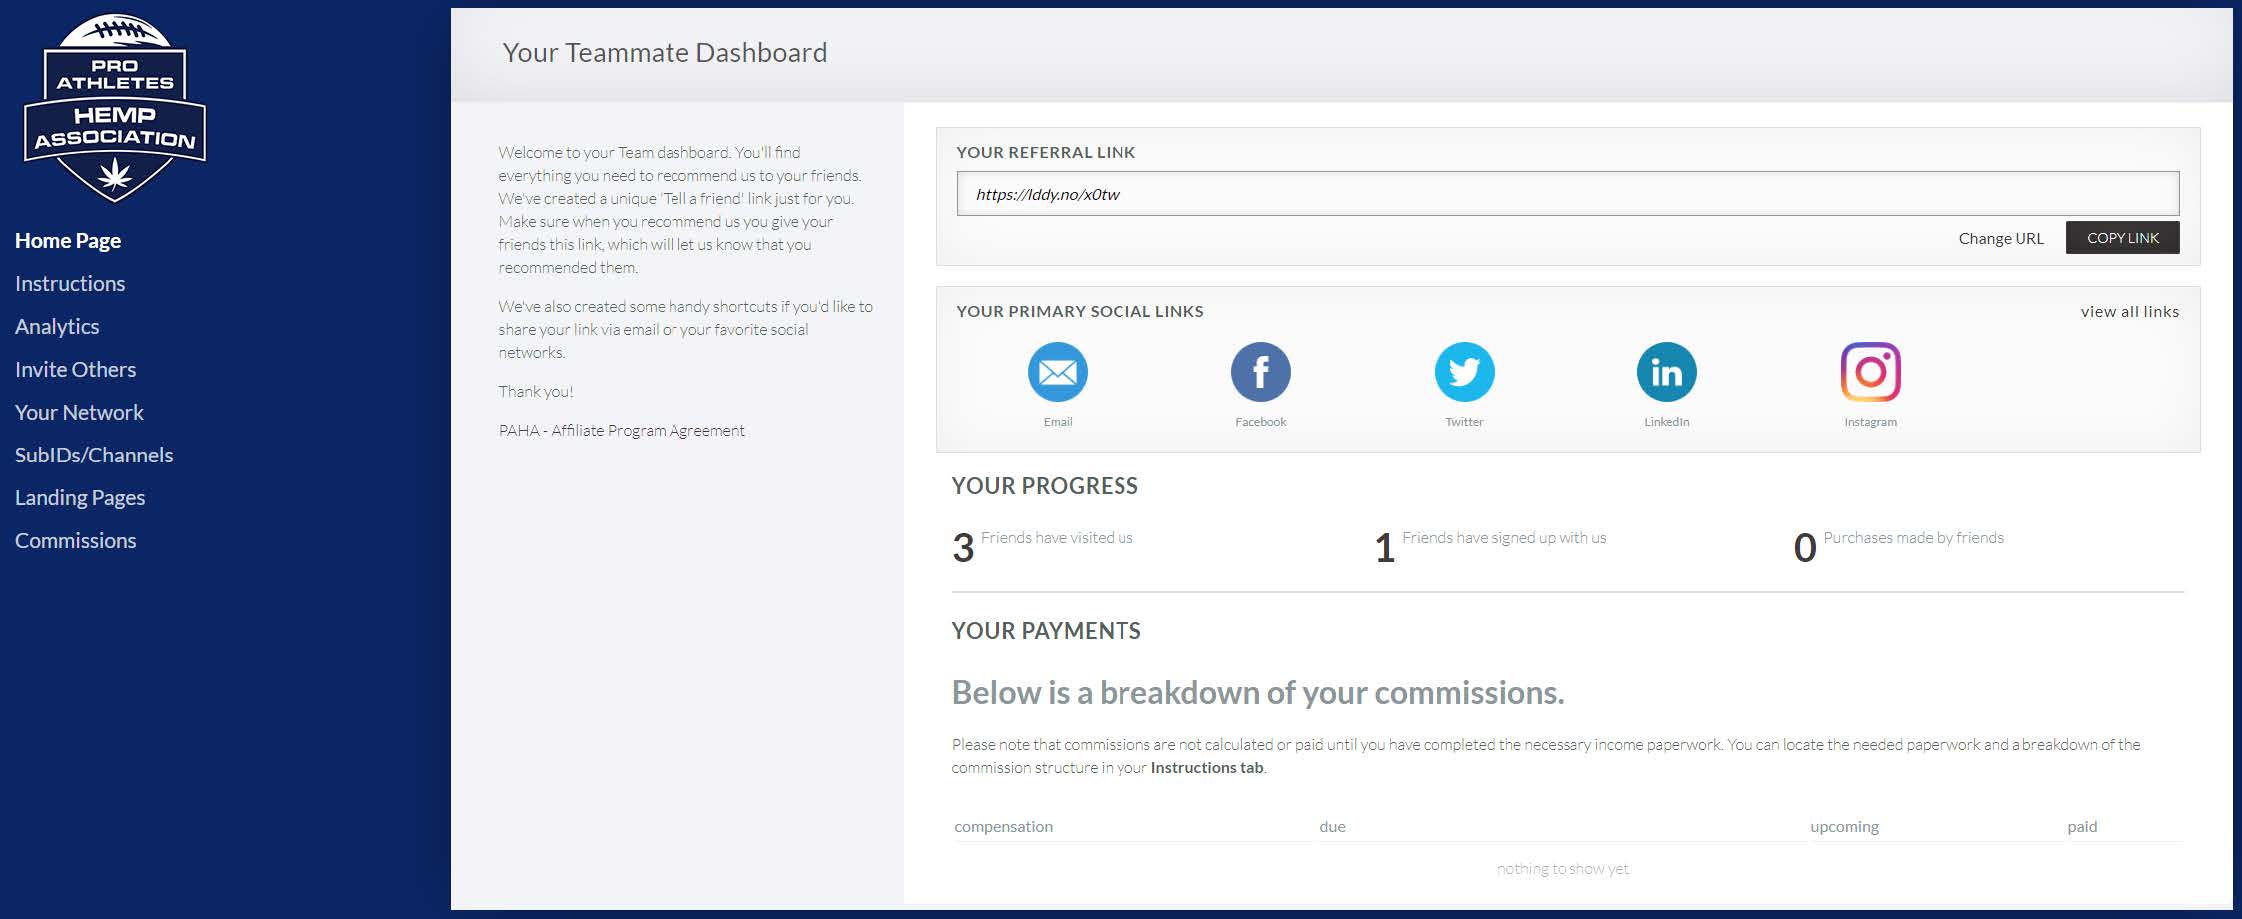
Task: Click the Instructions tab link in the payments note
Action: (x=1207, y=768)
